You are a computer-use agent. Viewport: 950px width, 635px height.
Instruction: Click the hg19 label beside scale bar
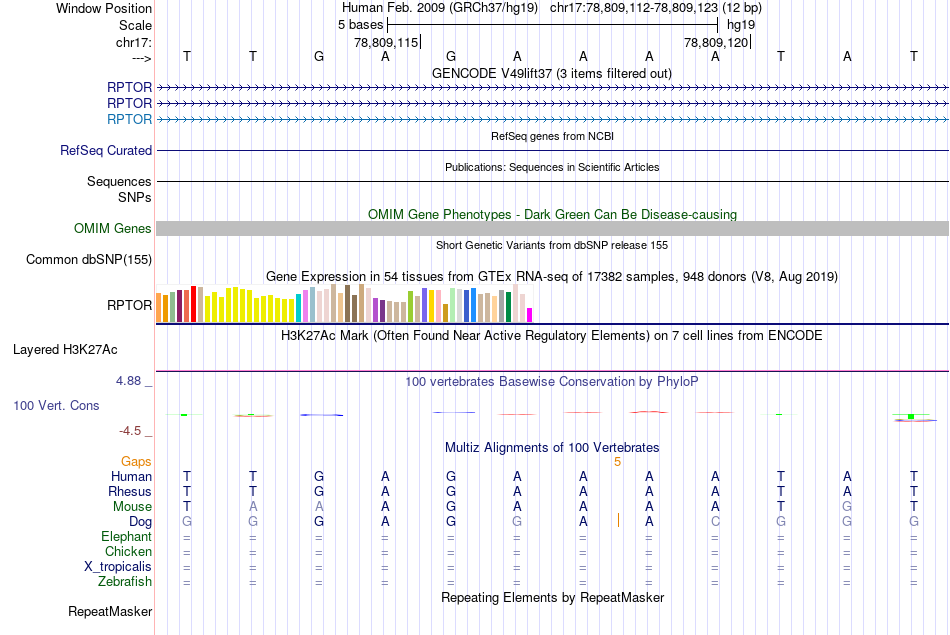[741, 25]
